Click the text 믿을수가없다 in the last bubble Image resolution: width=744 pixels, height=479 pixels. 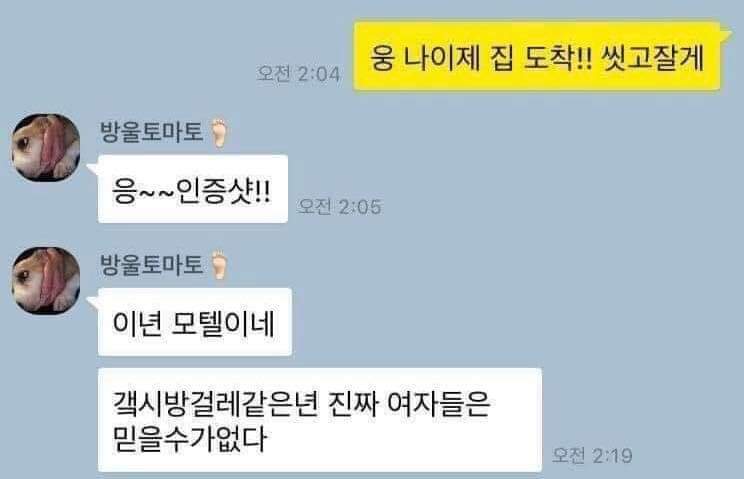189,439
